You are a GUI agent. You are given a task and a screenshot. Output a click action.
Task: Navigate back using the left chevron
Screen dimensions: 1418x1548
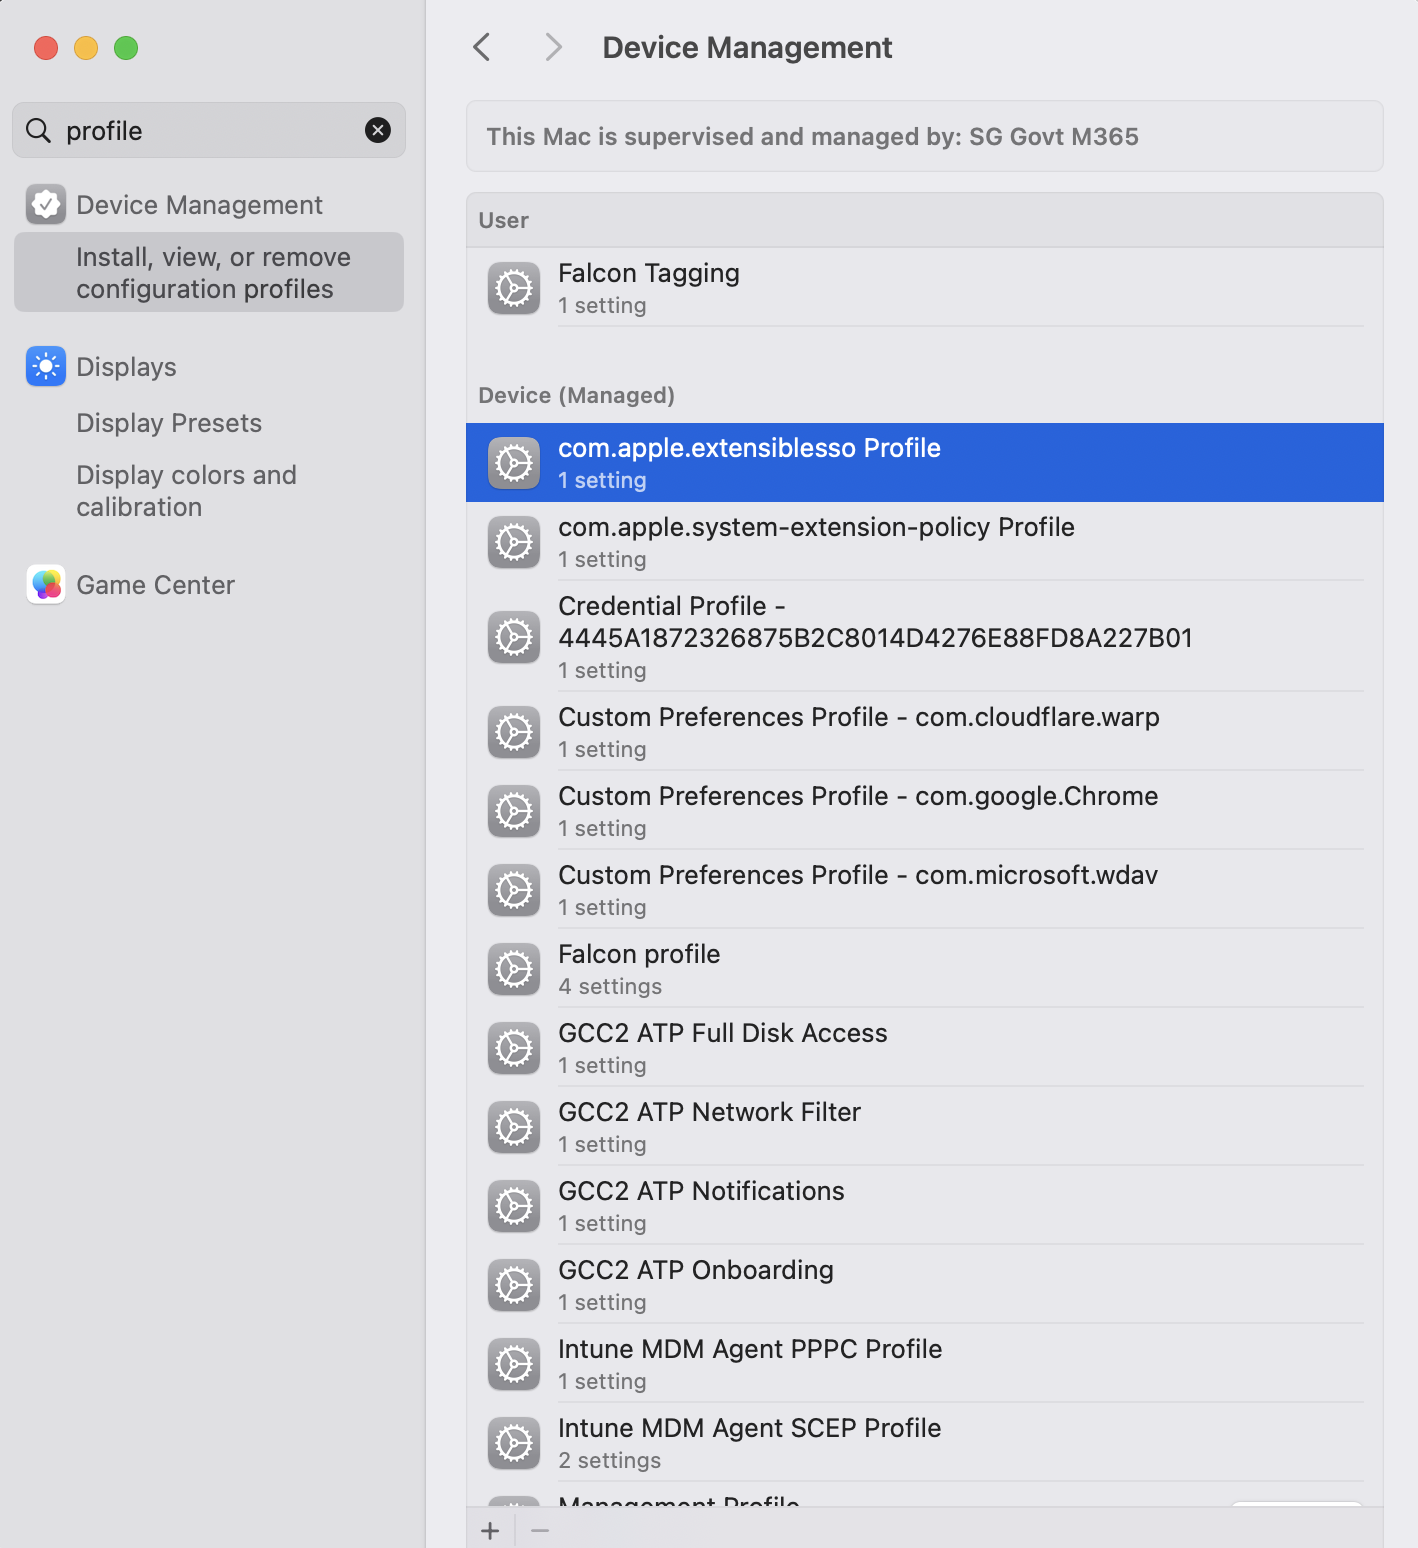[x=481, y=47]
